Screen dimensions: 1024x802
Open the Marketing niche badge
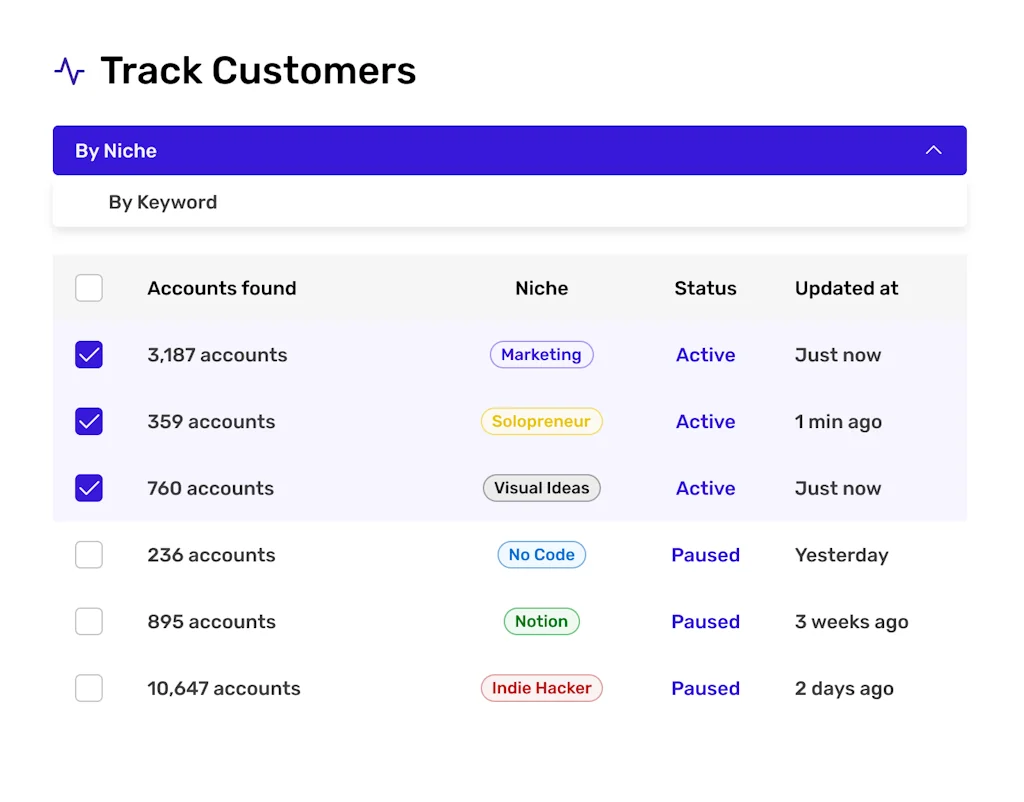click(x=541, y=354)
